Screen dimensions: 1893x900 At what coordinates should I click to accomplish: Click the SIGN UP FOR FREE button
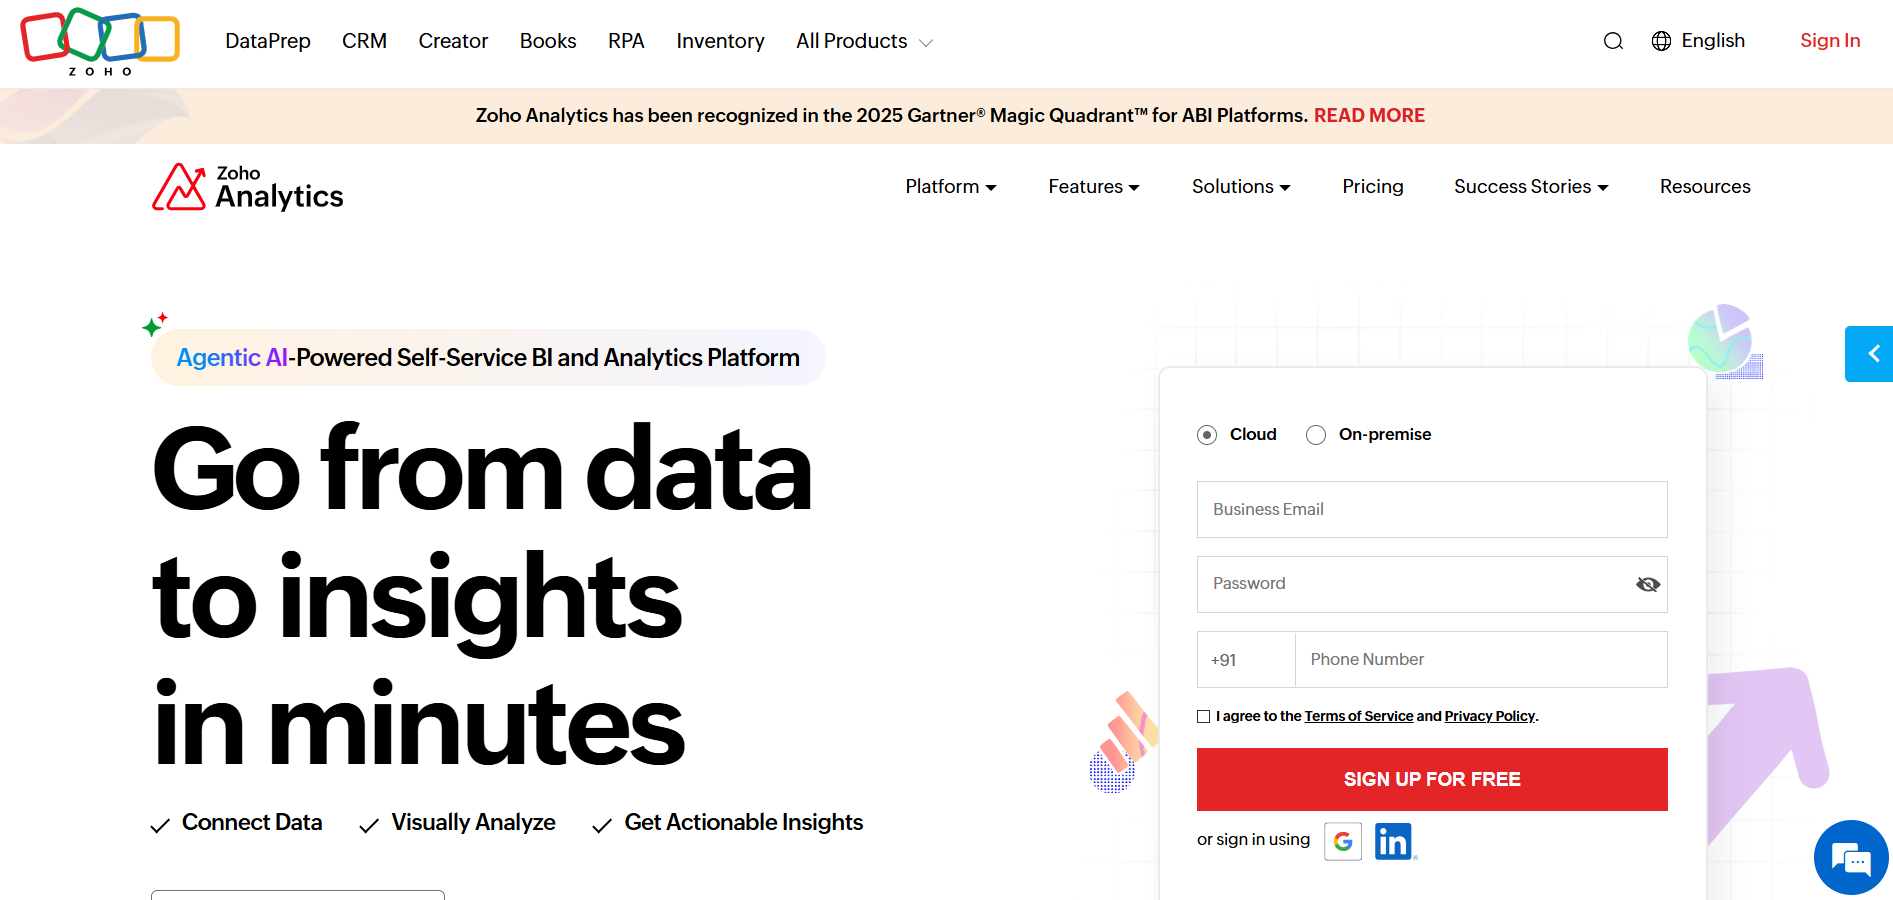click(1432, 780)
